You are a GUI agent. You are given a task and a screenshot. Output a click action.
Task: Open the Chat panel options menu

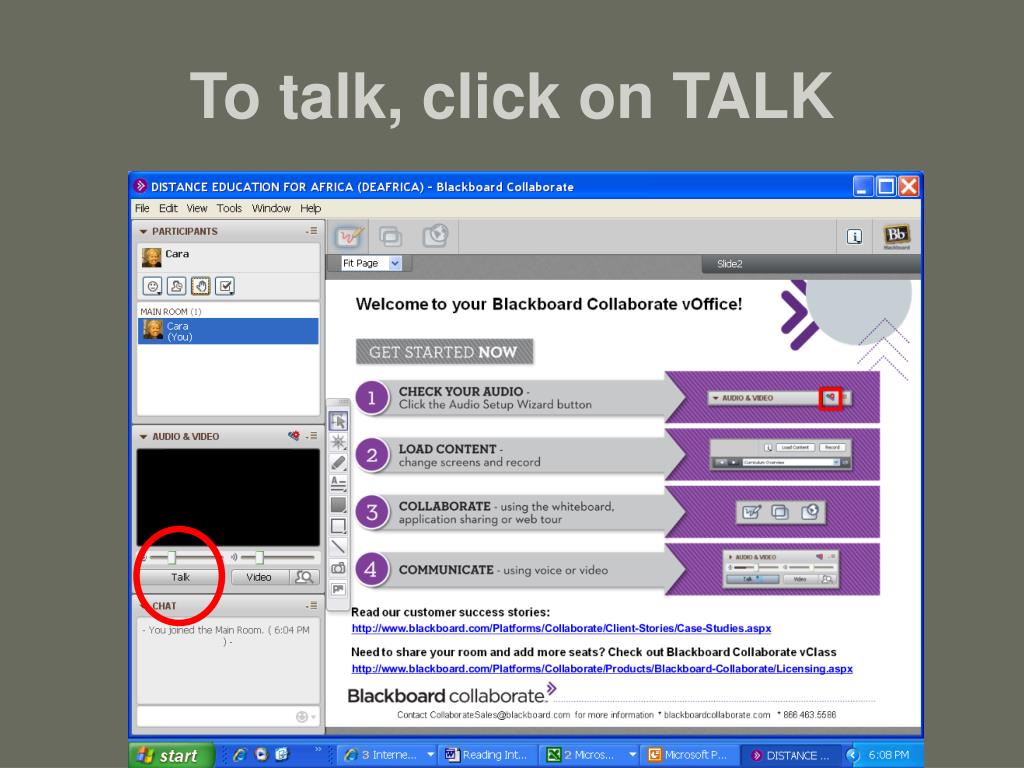click(x=312, y=605)
